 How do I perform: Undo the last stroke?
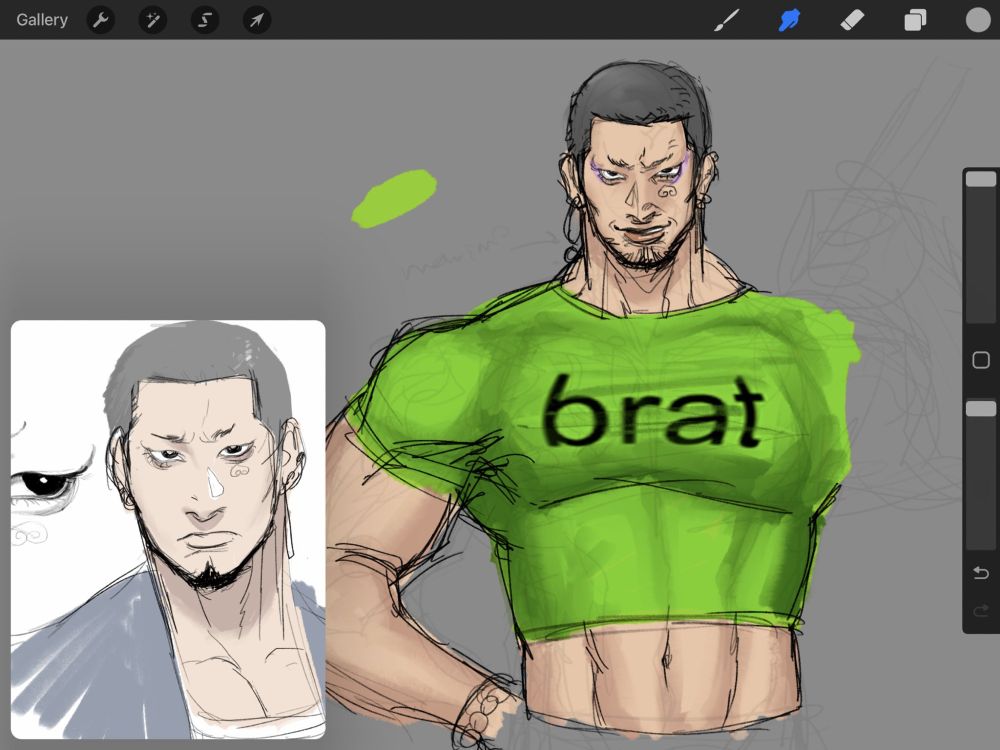pos(981,573)
